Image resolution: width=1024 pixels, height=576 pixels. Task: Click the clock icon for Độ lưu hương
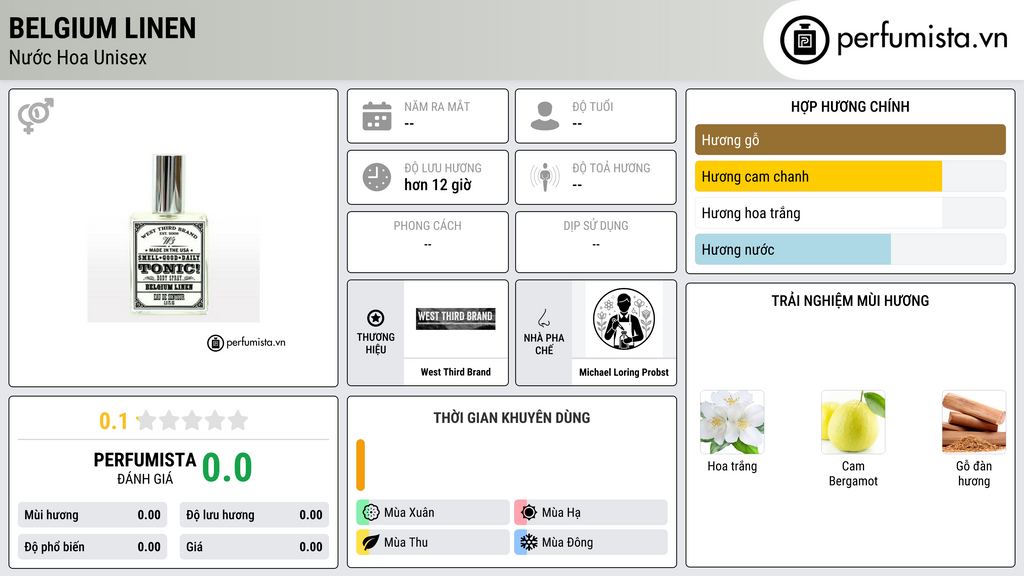coord(377,177)
